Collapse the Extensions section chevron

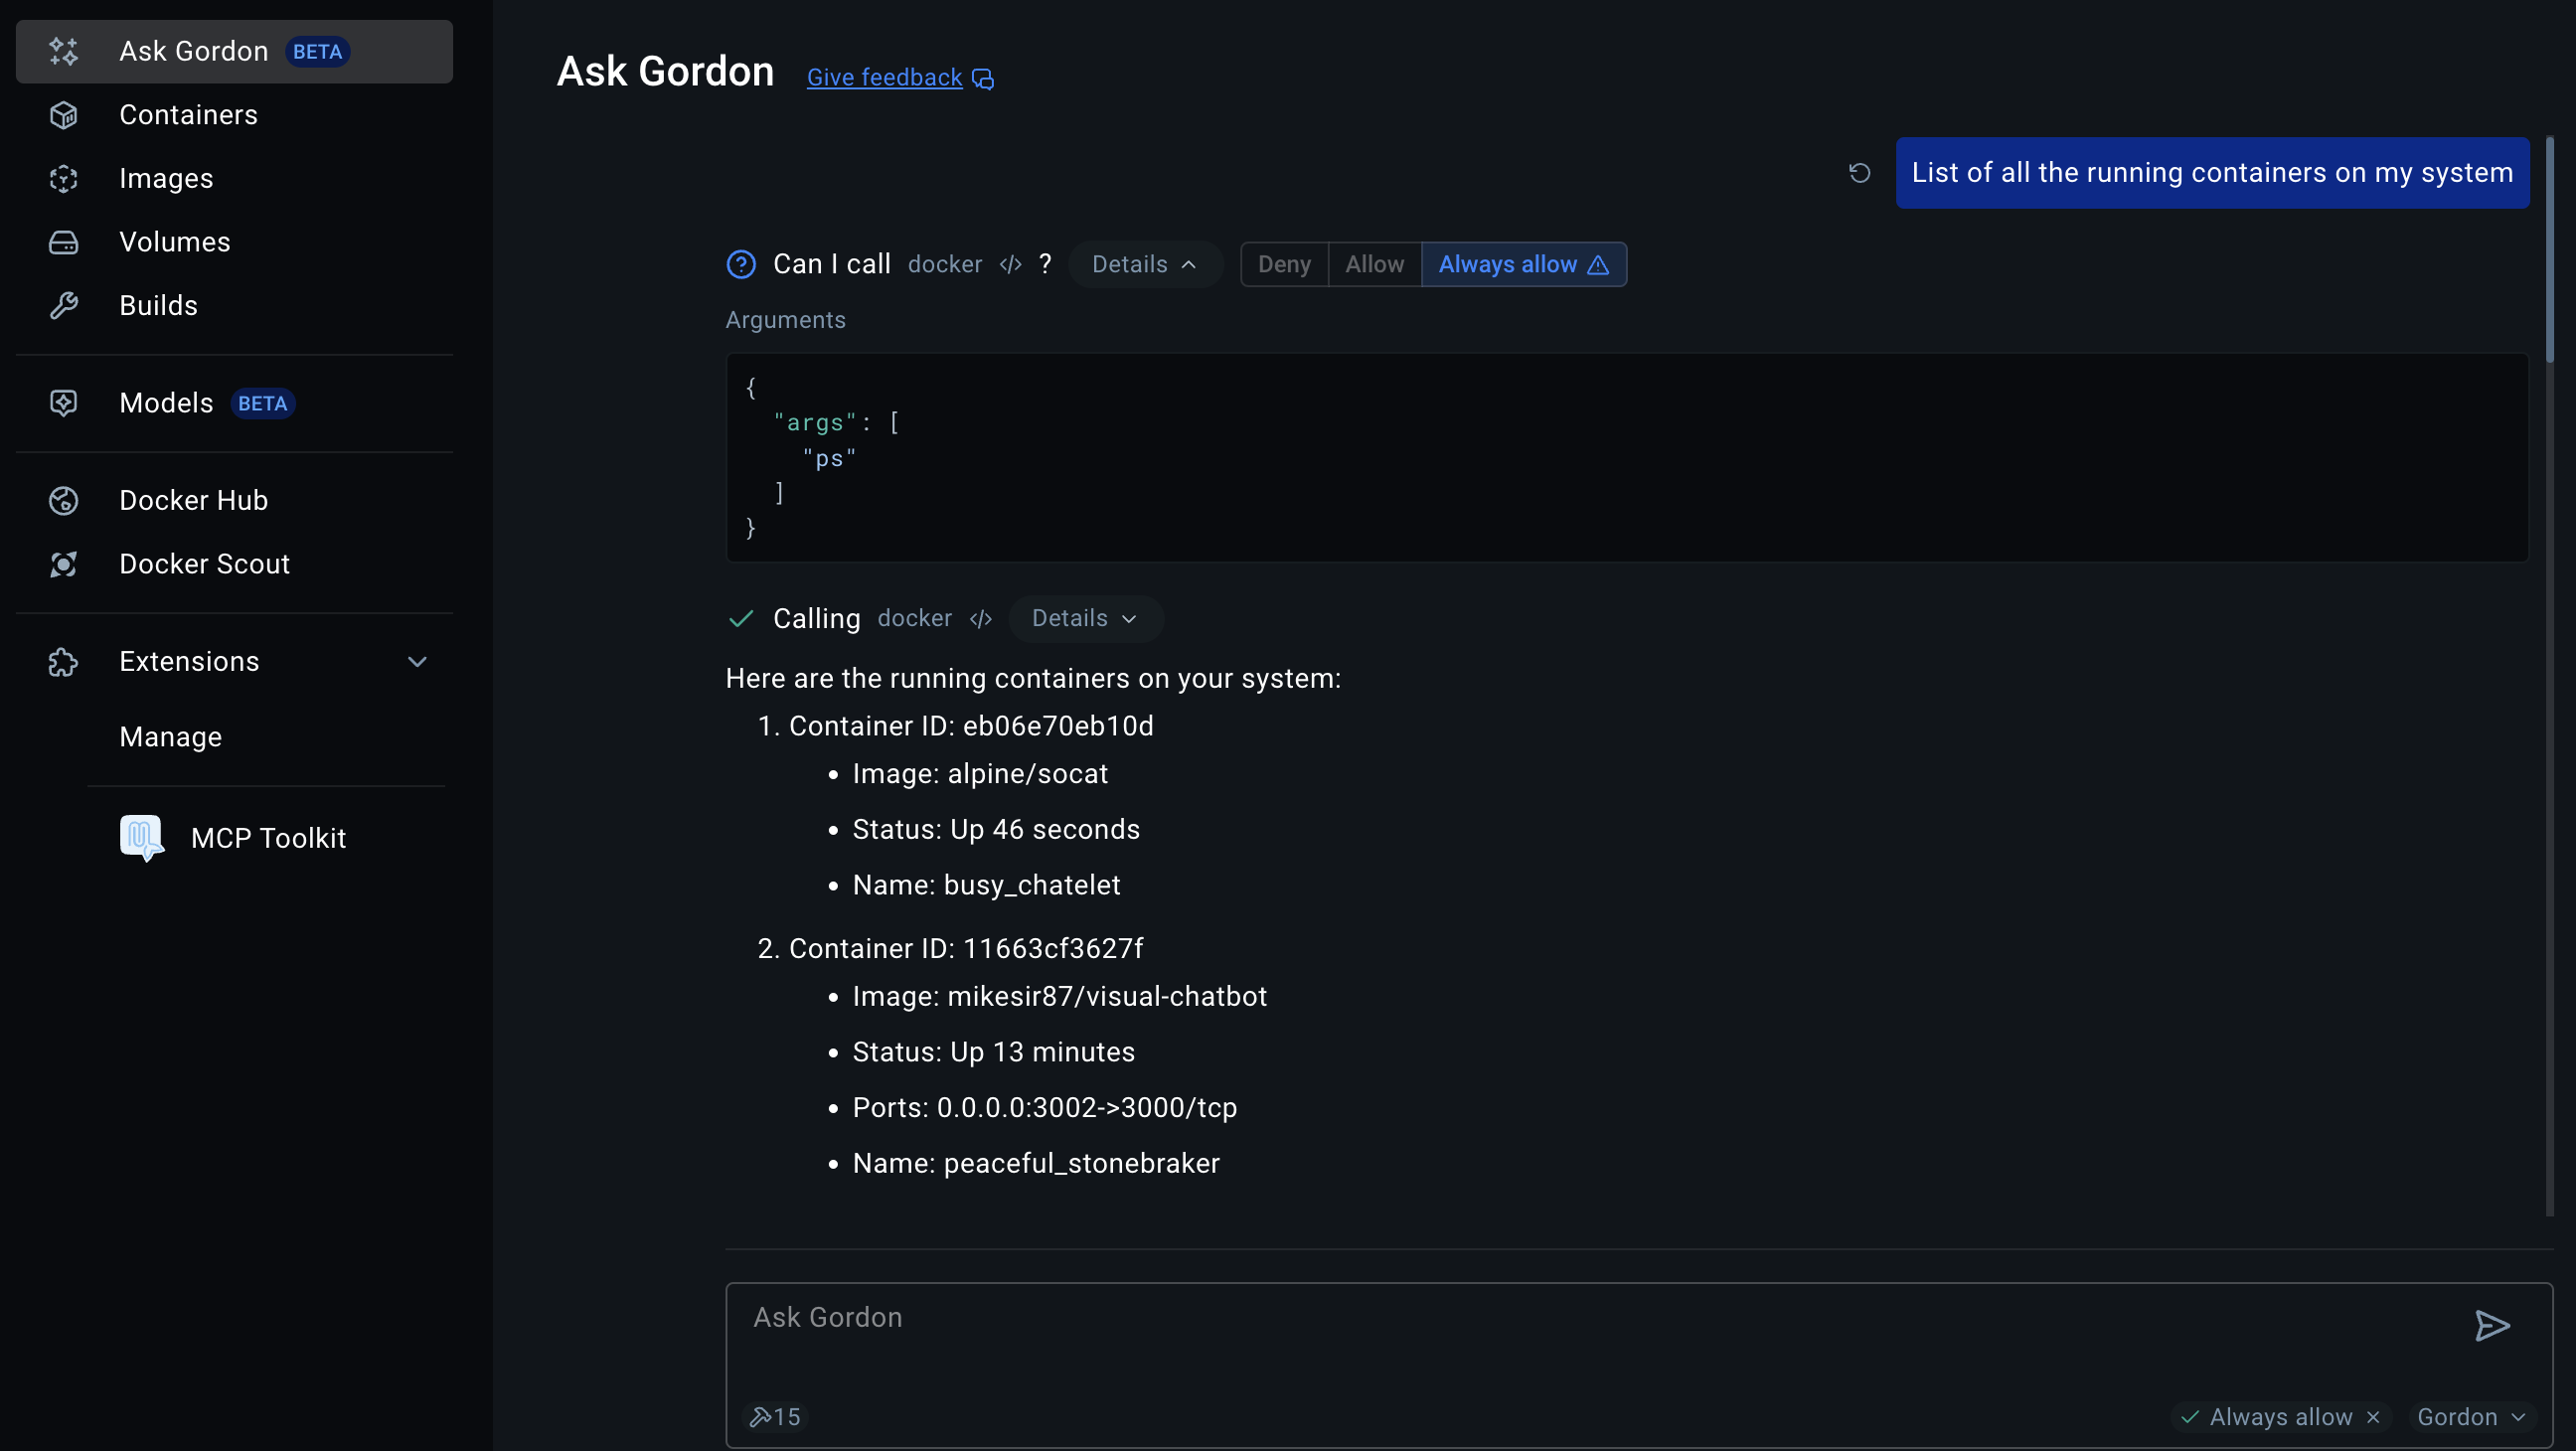(418, 662)
